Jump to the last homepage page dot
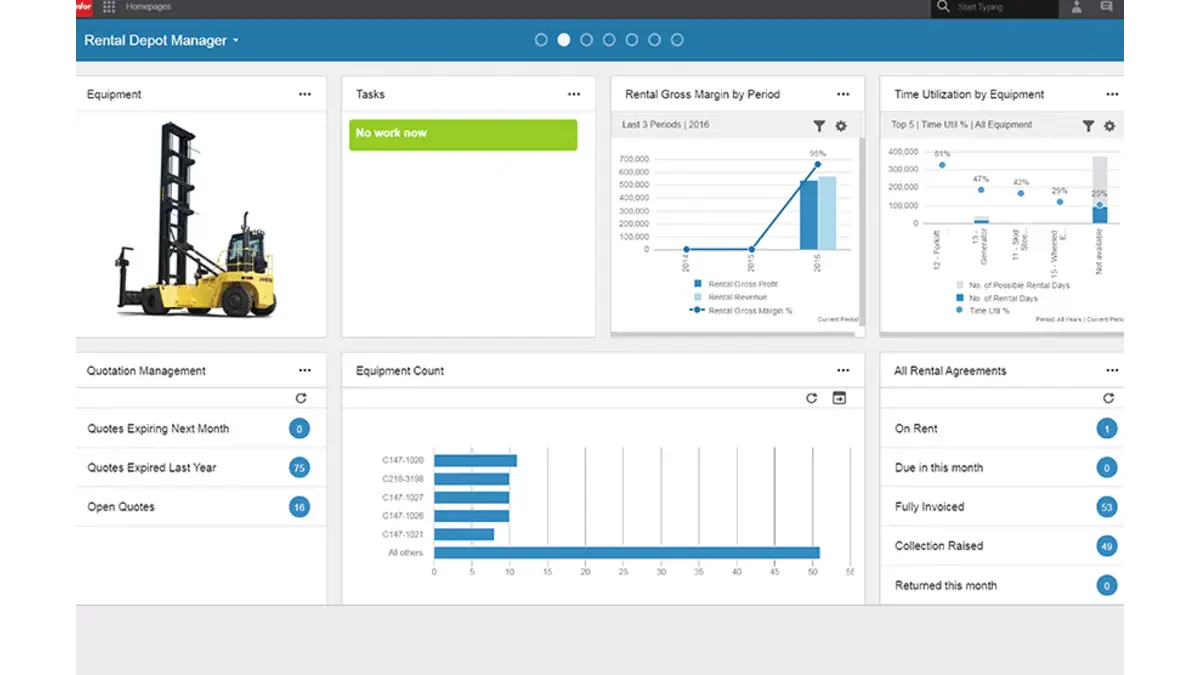Screen dimensions: 1200x675 coord(677,40)
